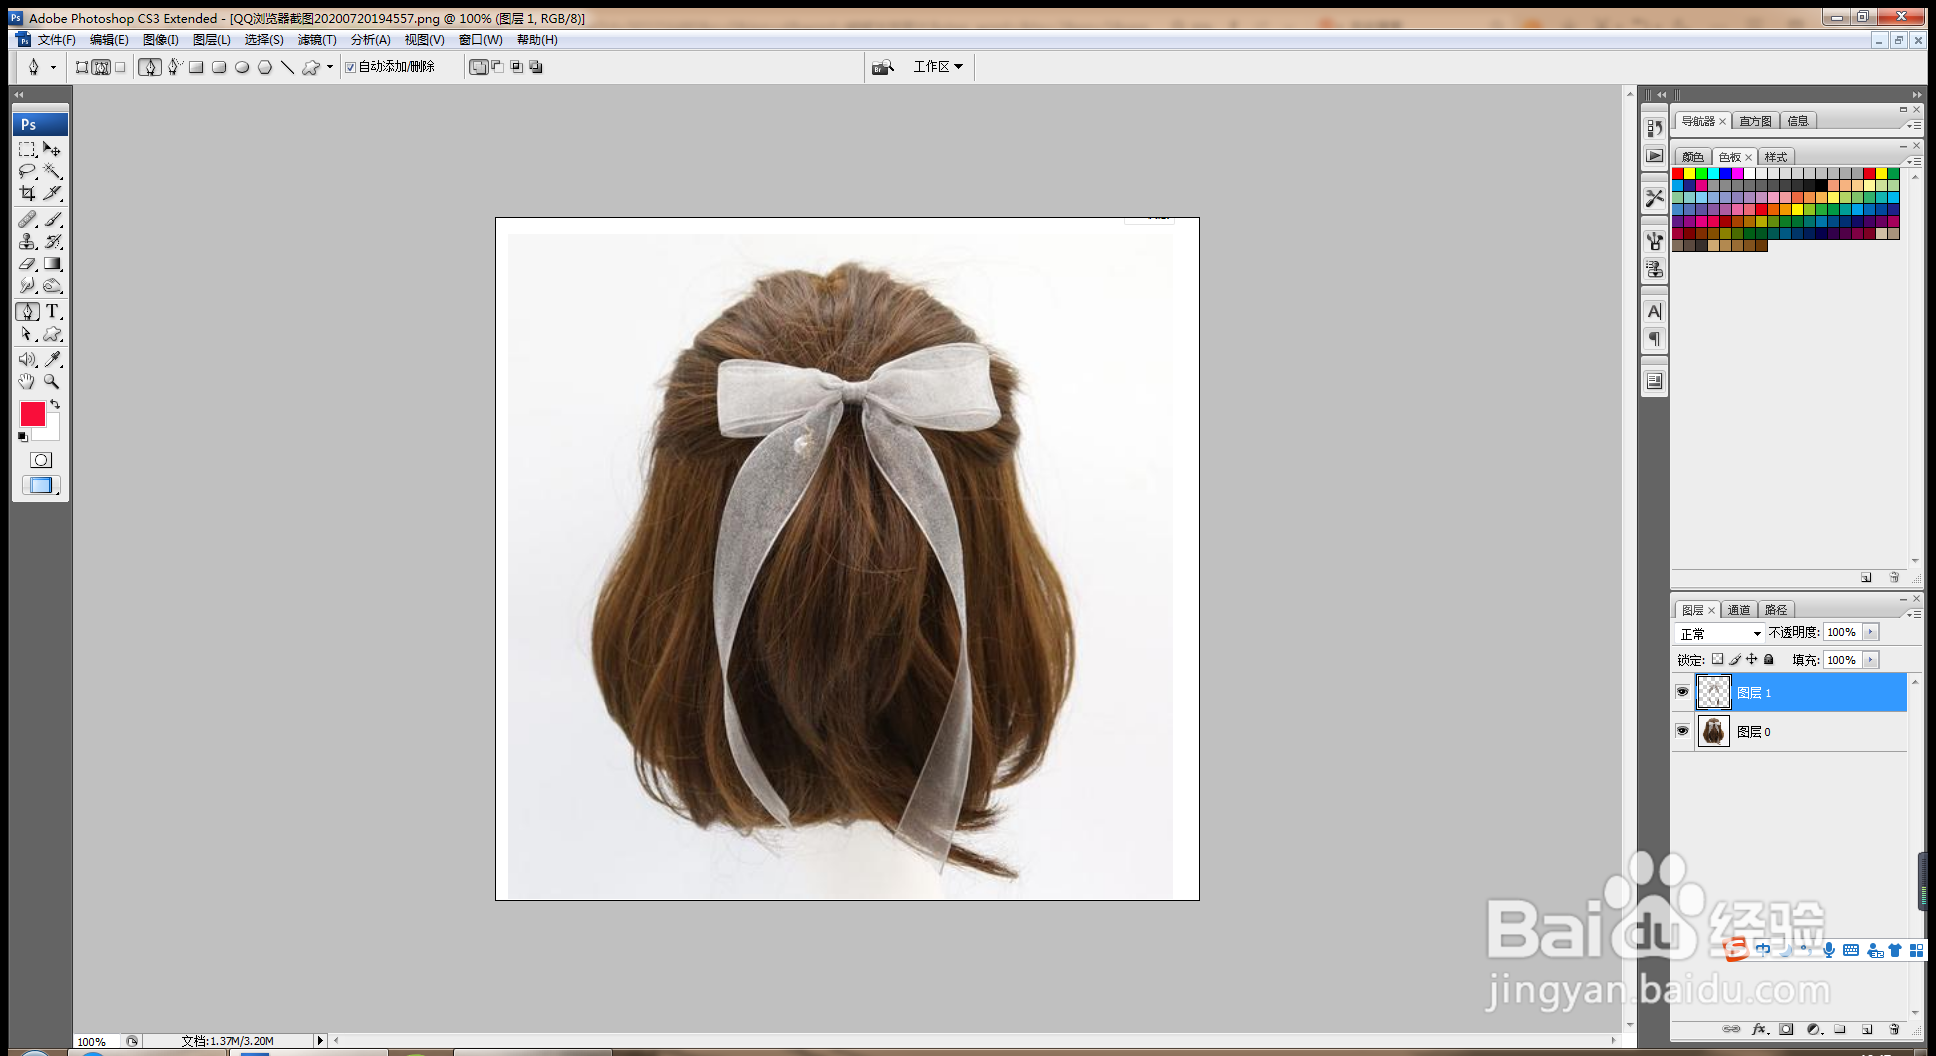The image size is (1936, 1056).
Task: Open the 滤镜(T) menu
Action: coord(317,40)
